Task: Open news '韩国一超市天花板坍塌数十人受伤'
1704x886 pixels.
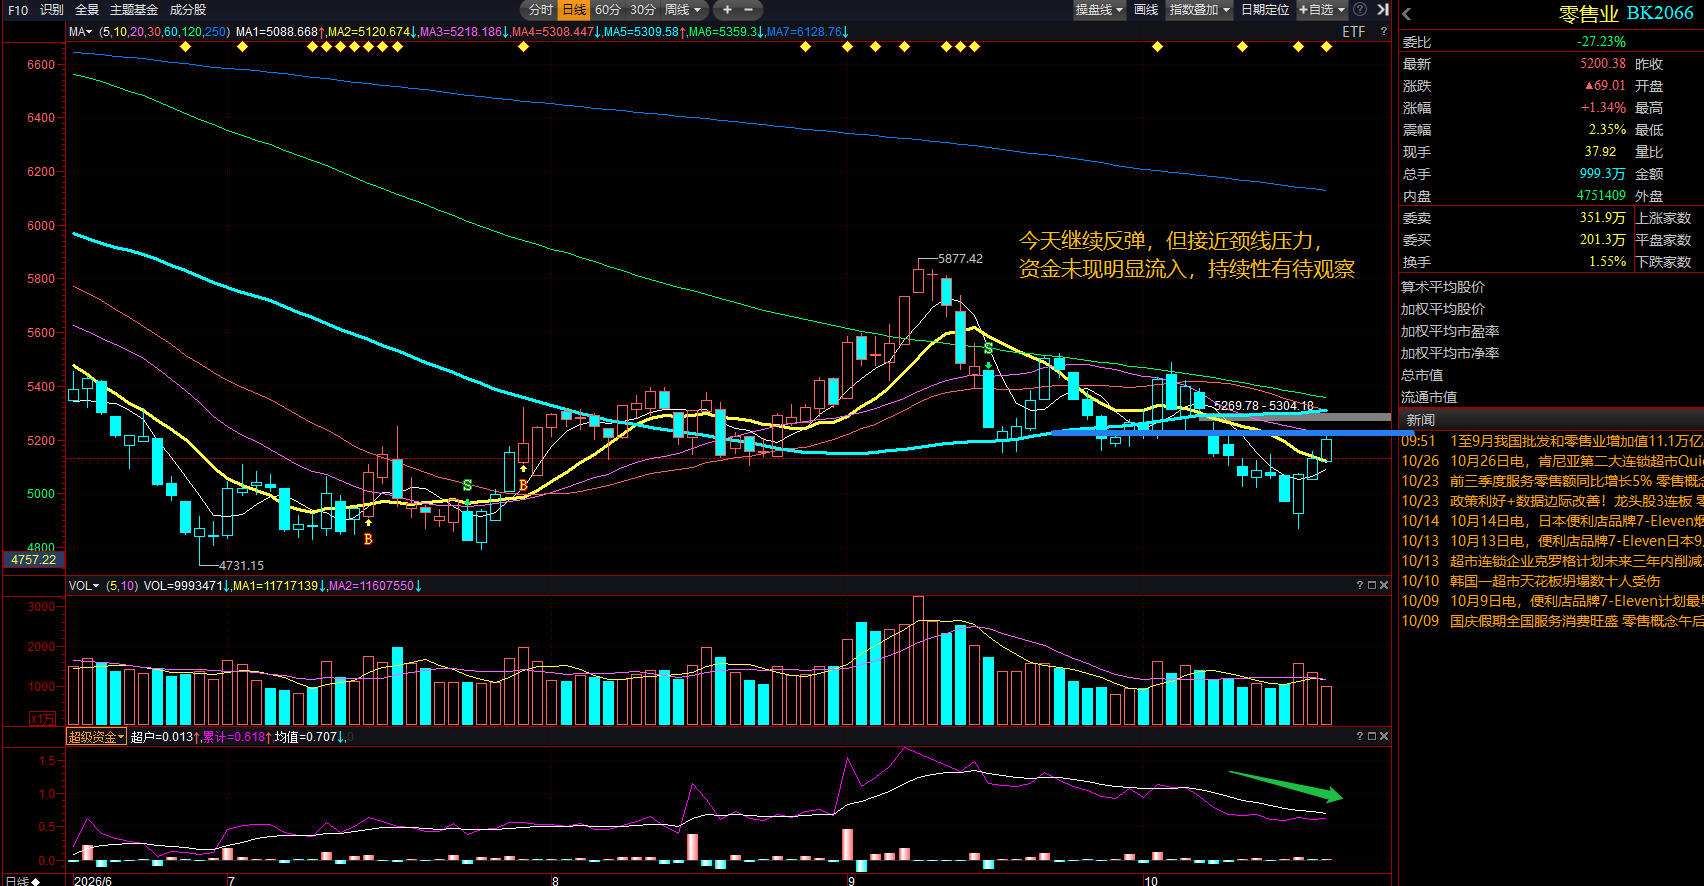Action: pyautogui.click(x=1554, y=581)
